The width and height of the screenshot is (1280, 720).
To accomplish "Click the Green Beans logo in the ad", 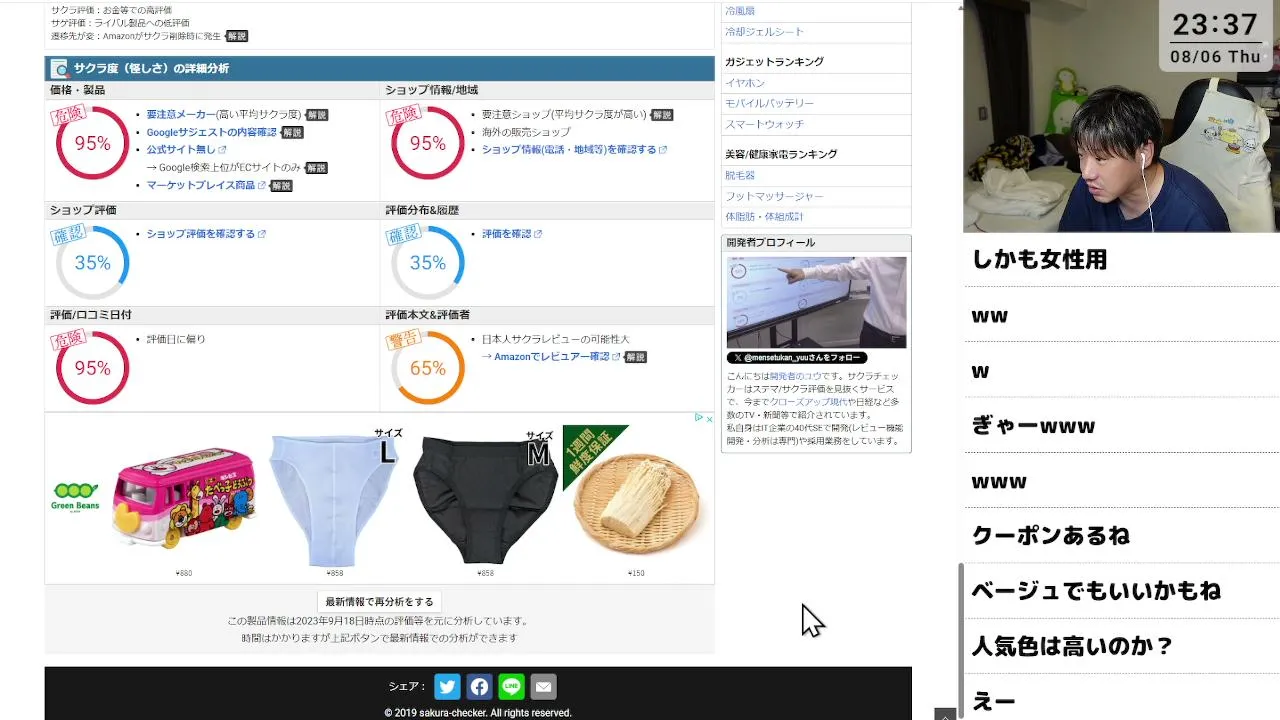I will click(x=75, y=497).
